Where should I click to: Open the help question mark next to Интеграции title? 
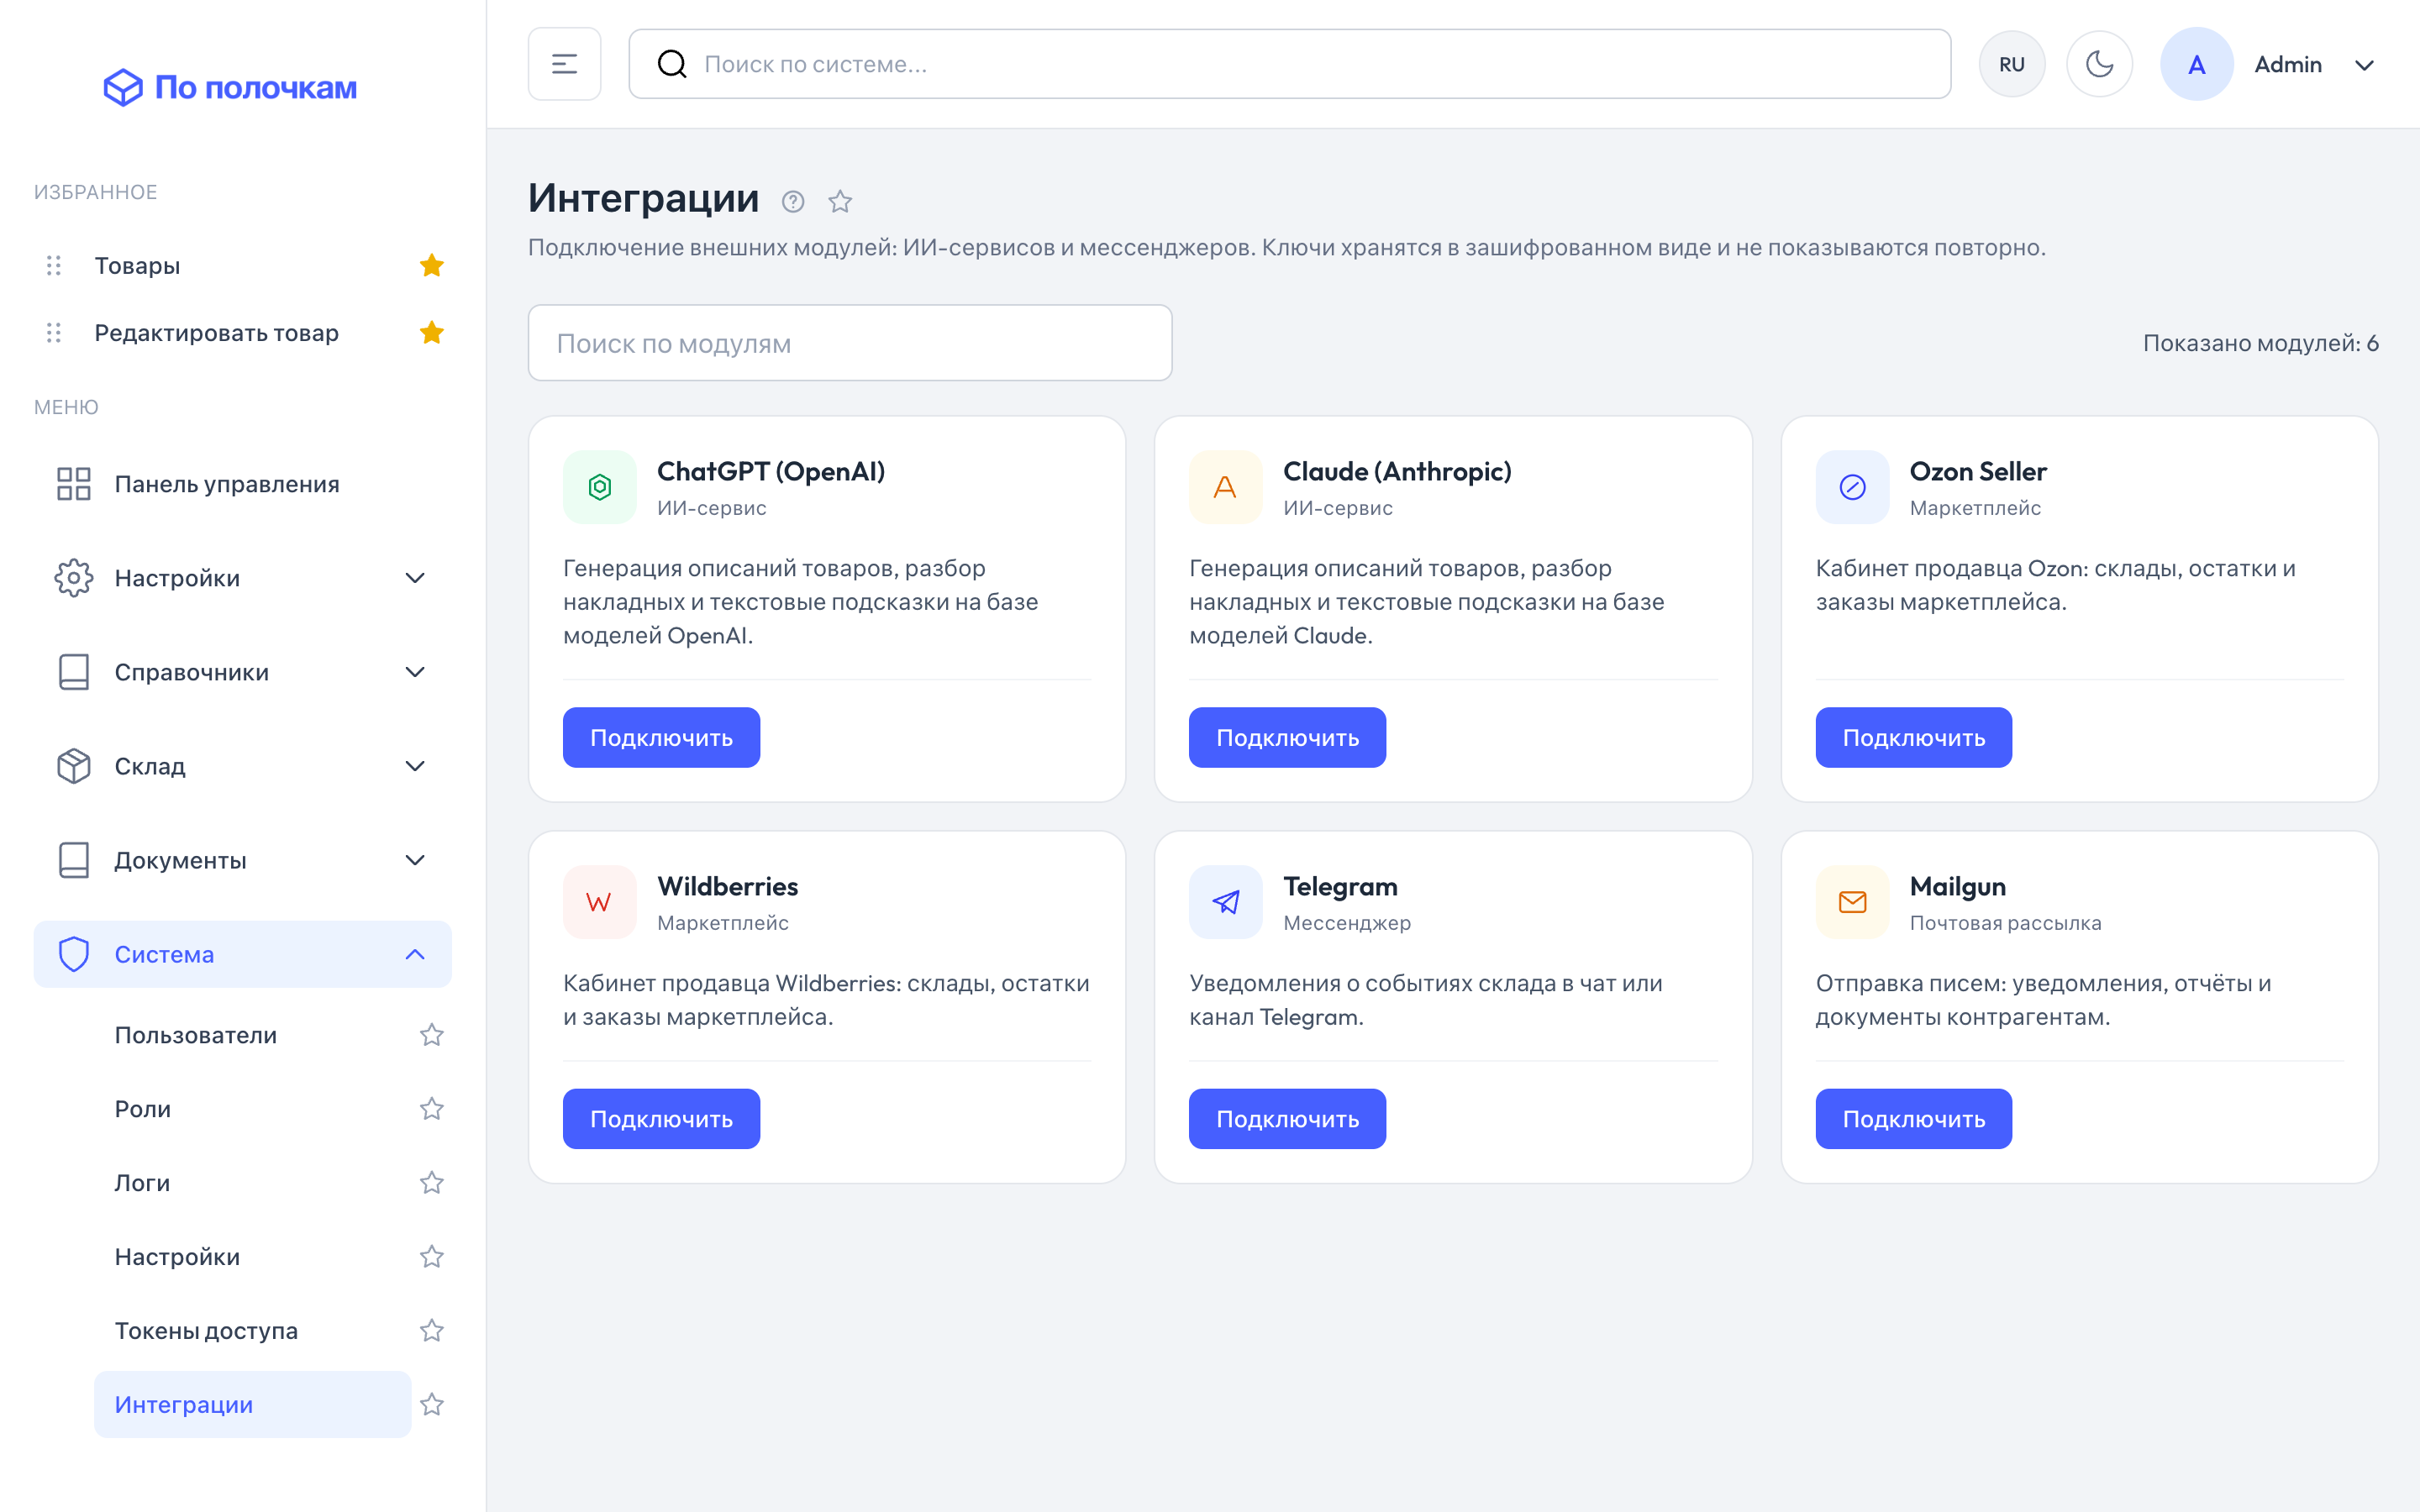(x=793, y=202)
